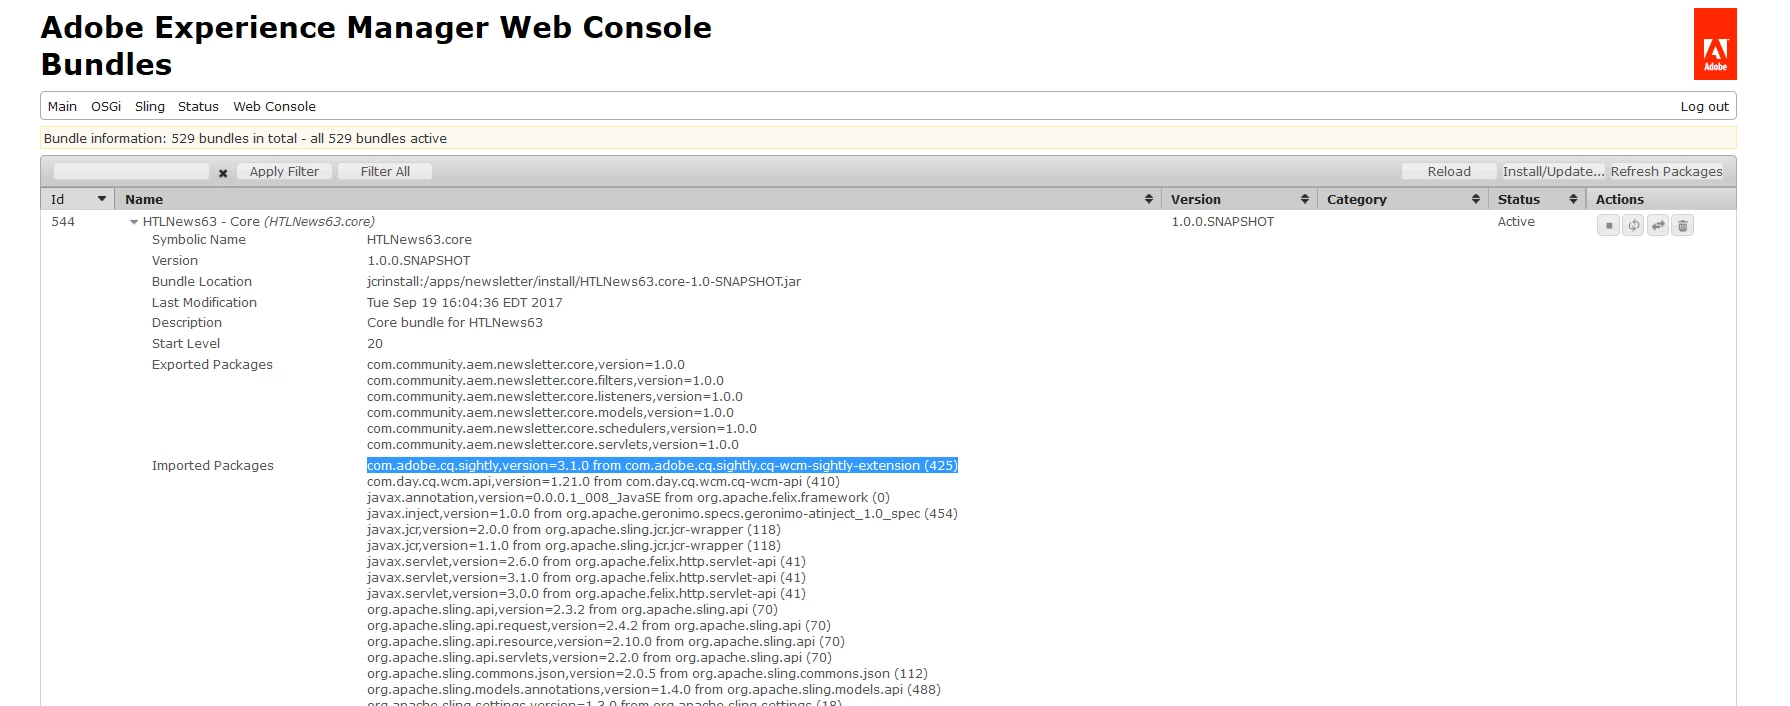Open the HTLNews63 - Core bundle name link
The width and height of the screenshot is (1790, 706).
pyautogui.click(x=258, y=222)
